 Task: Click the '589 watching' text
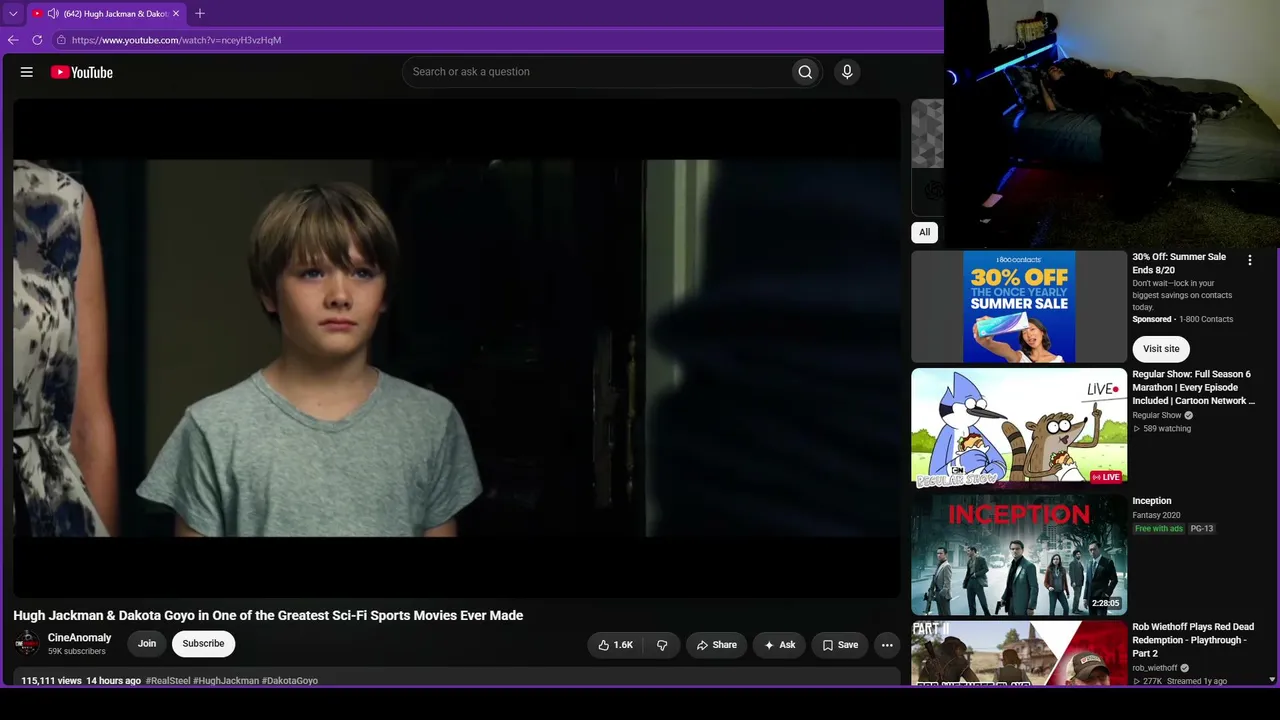click(1167, 429)
